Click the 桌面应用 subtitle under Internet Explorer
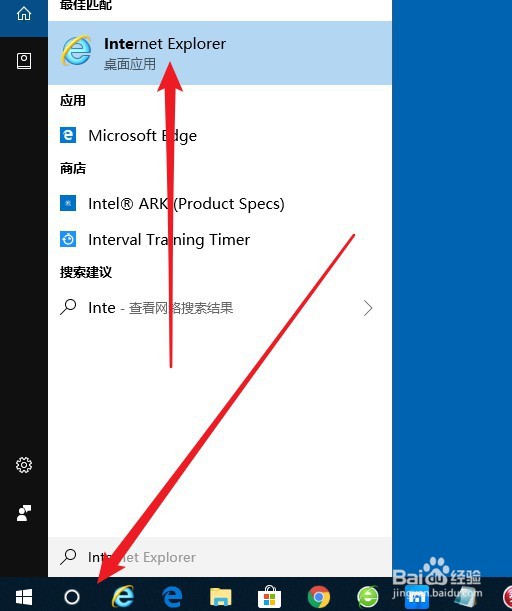This screenshot has height=611, width=512. click(x=130, y=64)
